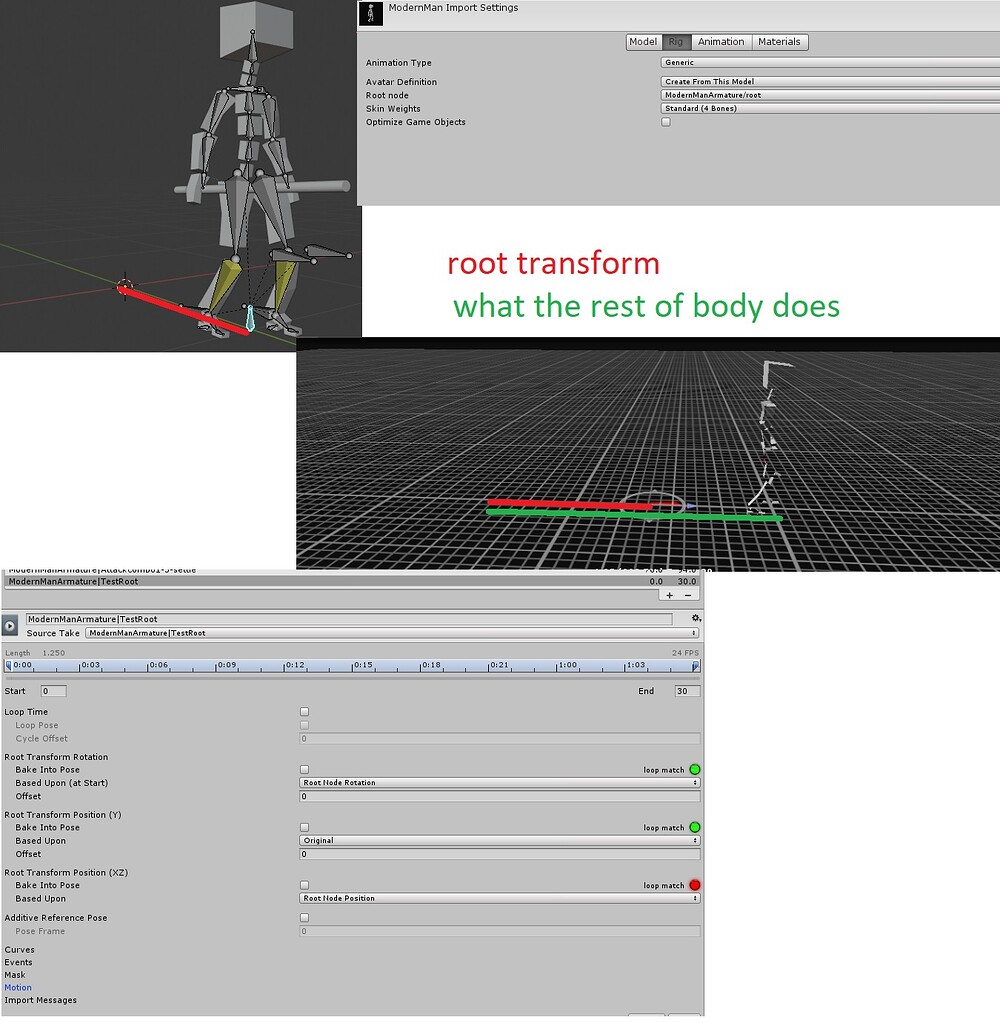The image size is (1000, 1023).
Task: Add a new clip with the plus icon
Action: coord(668,594)
